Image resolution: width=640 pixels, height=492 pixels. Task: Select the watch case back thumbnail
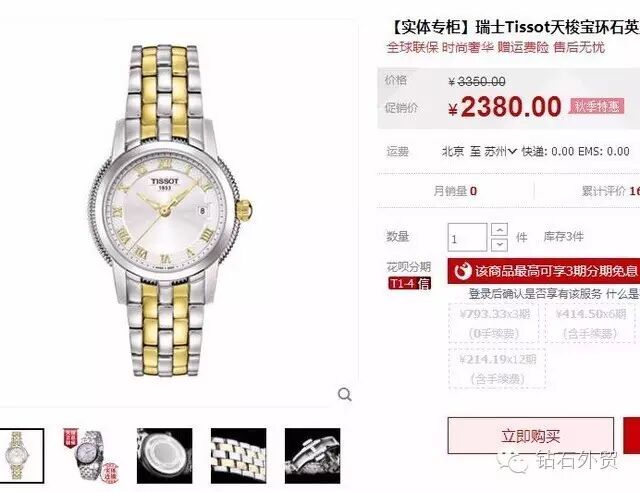164,456
